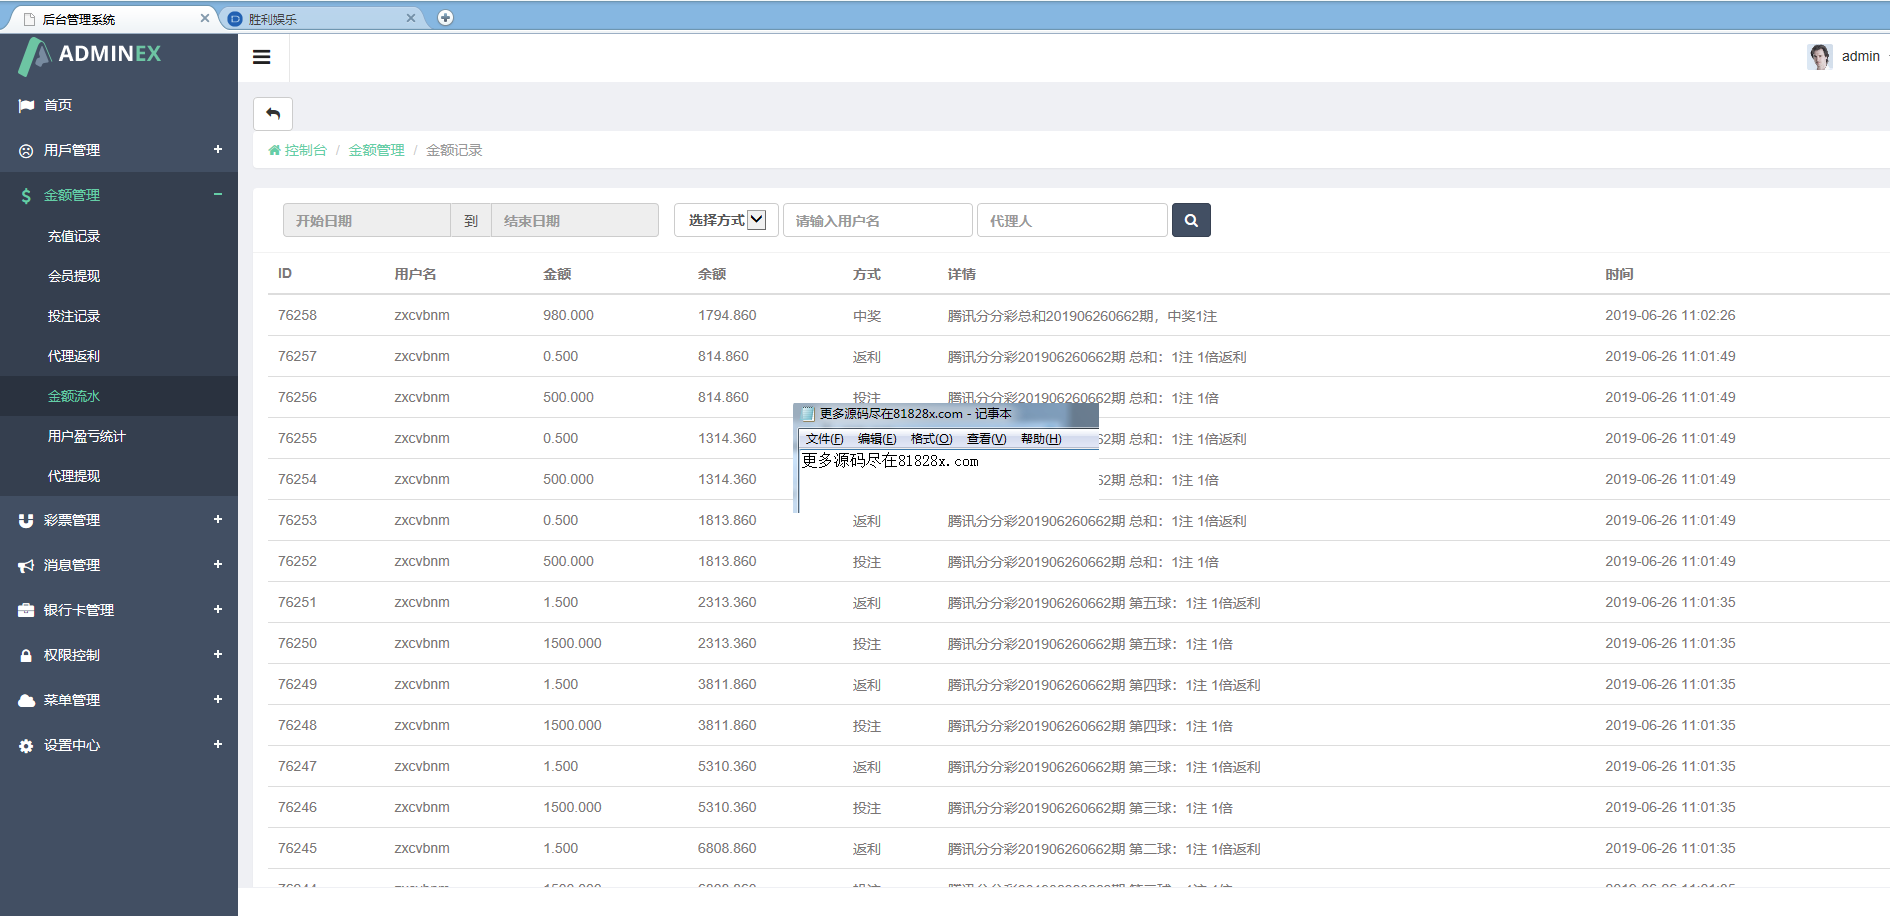Image resolution: width=1890 pixels, height=916 pixels.
Task: Close the 后台管理系统 browser tab
Action: (205, 18)
